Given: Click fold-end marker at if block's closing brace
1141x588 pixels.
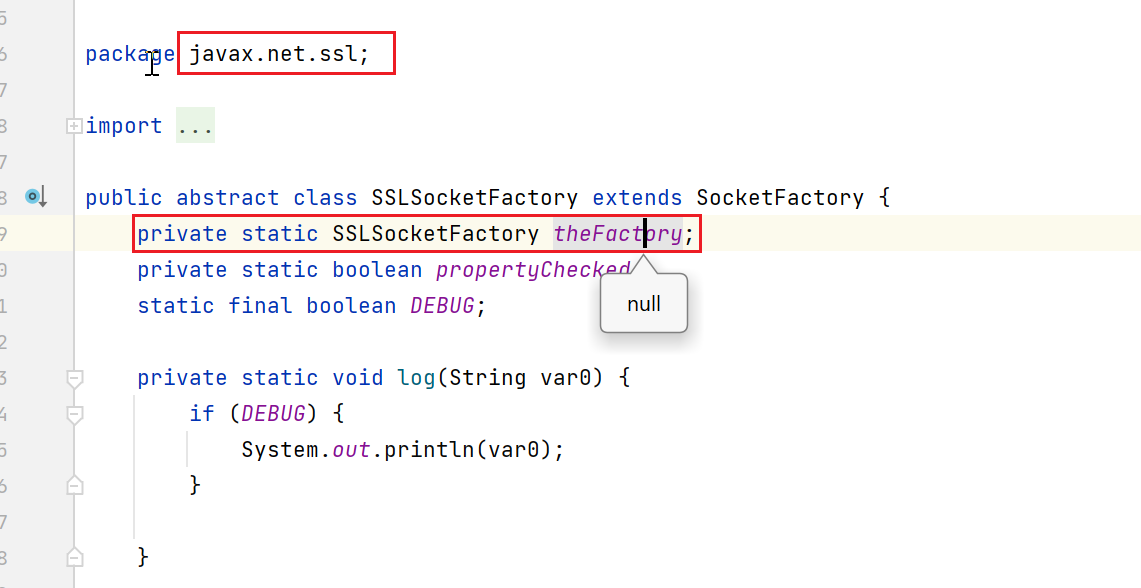Looking at the screenshot, I should pos(74,485).
